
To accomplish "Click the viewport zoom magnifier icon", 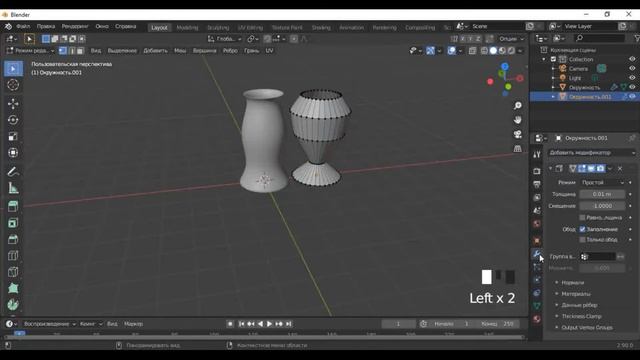I will (518, 106).
